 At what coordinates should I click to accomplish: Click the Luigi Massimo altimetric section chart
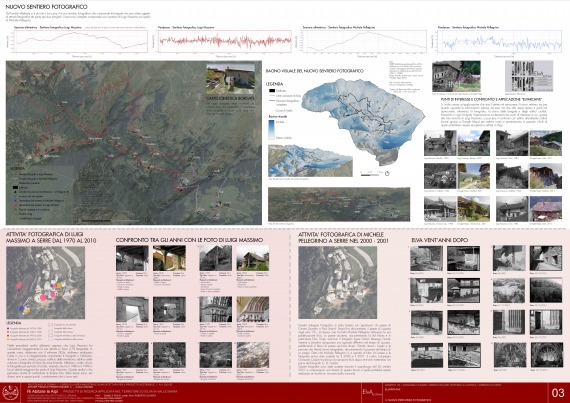(x=80, y=41)
